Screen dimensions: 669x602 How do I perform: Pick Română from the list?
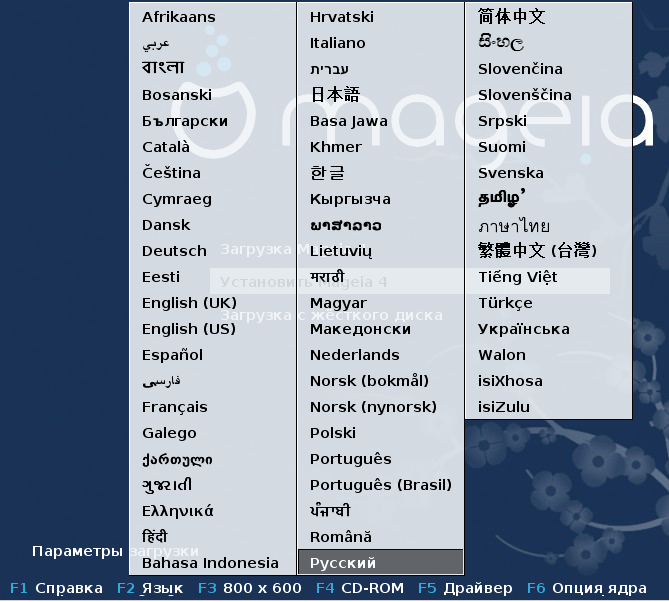coord(340,537)
